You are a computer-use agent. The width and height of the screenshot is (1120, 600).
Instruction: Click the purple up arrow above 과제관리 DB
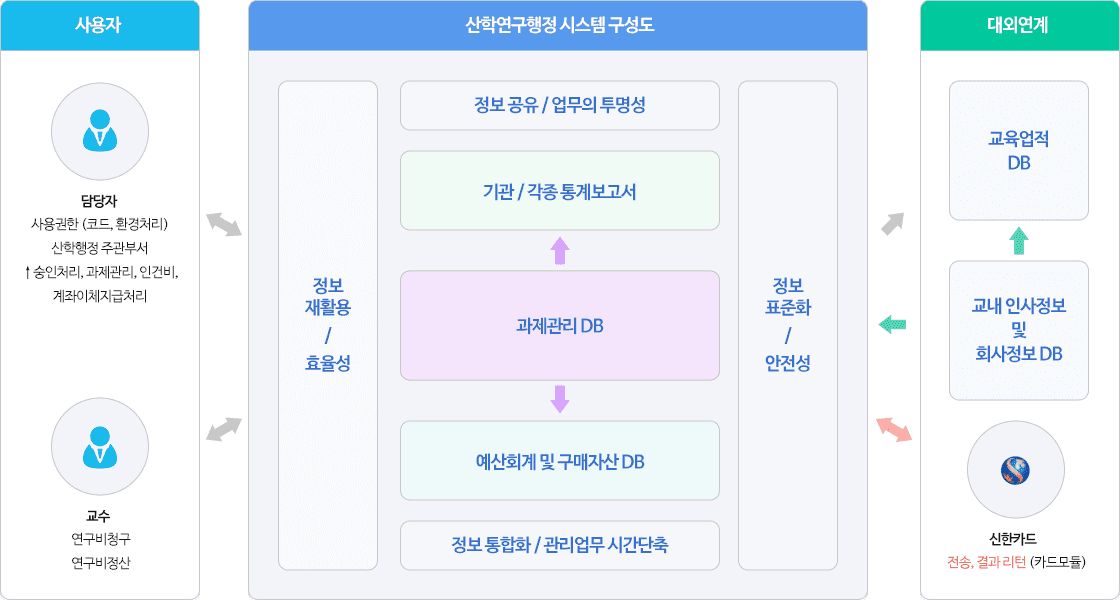(559, 250)
